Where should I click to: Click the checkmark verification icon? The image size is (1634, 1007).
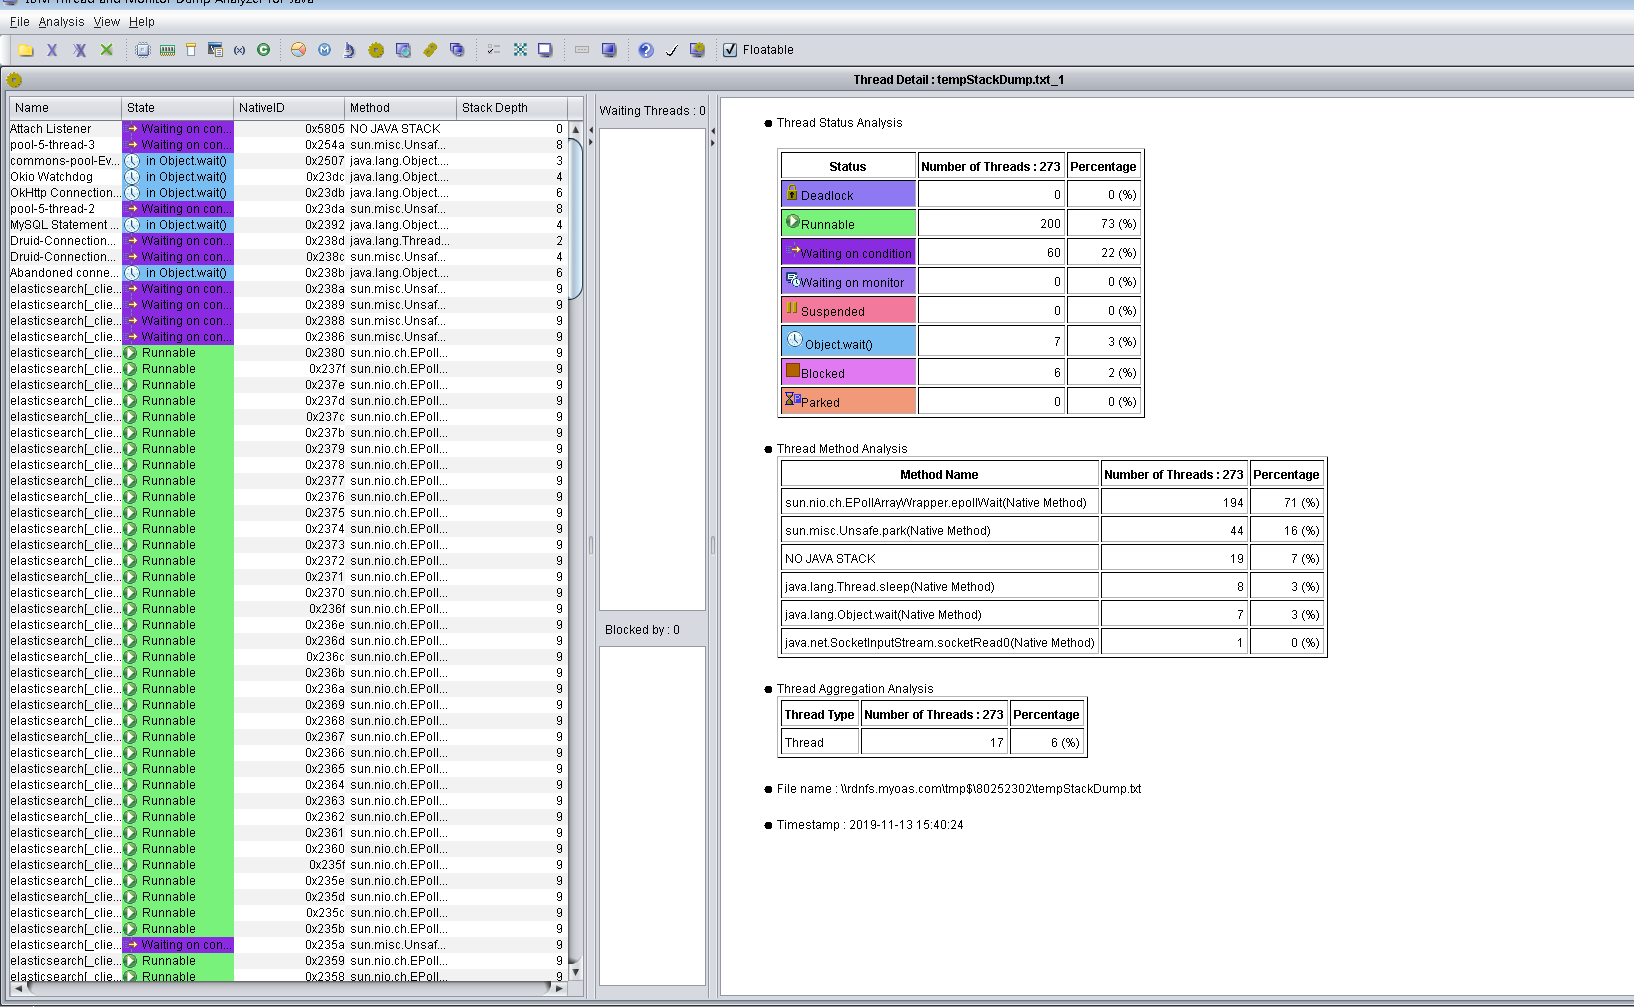coord(671,49)
